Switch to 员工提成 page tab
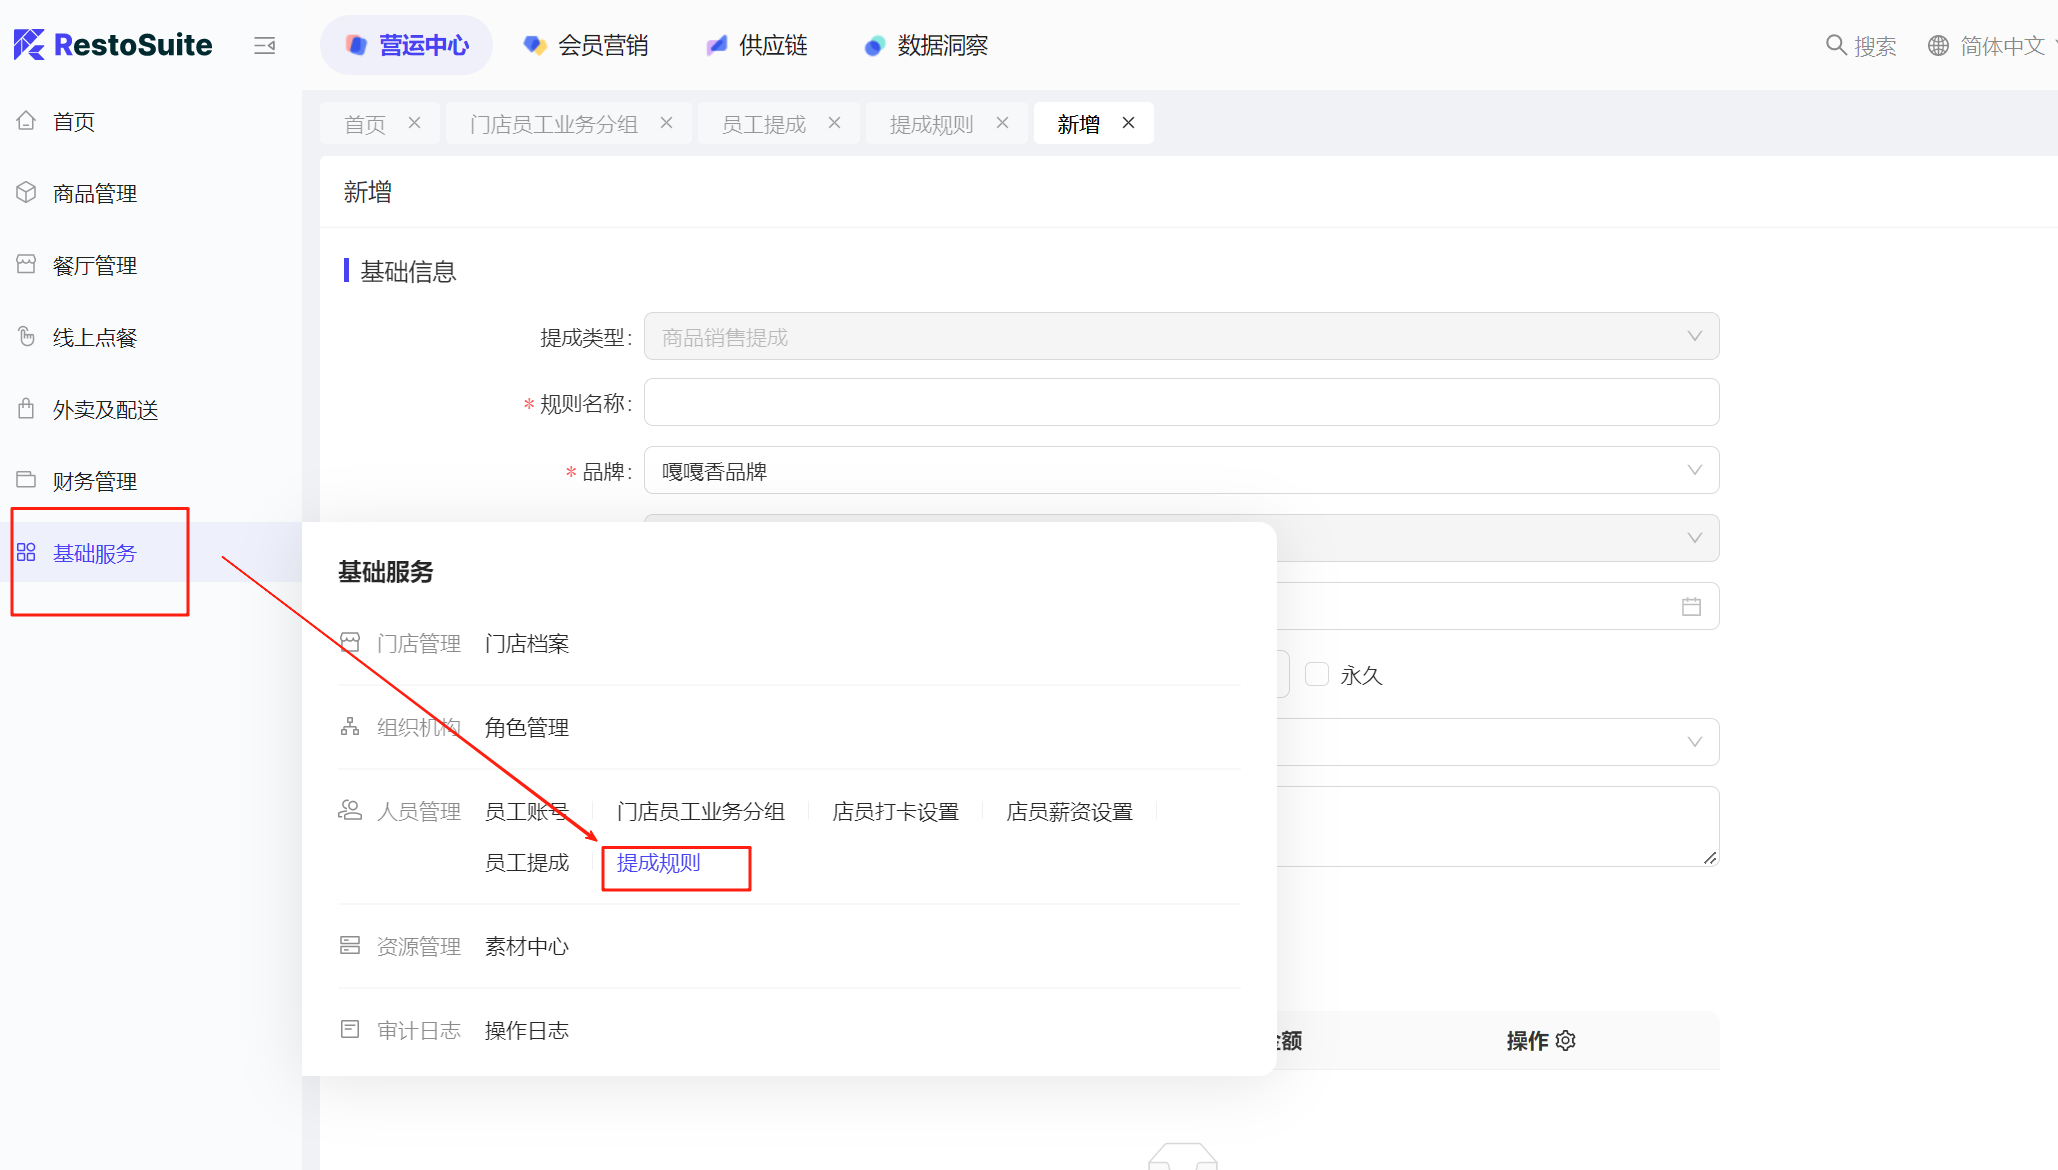The height and width of the screenshot is (1170, 2058). (x=764, y=124)
